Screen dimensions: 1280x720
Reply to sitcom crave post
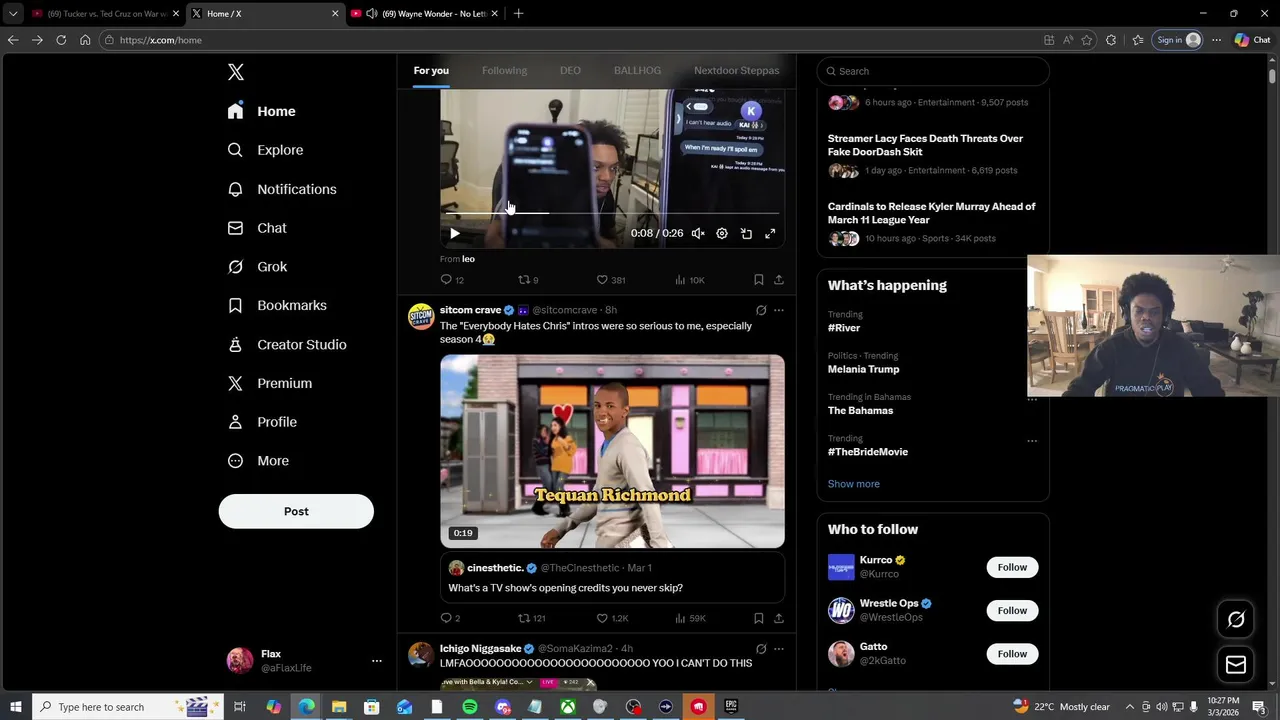coord(450,618)
